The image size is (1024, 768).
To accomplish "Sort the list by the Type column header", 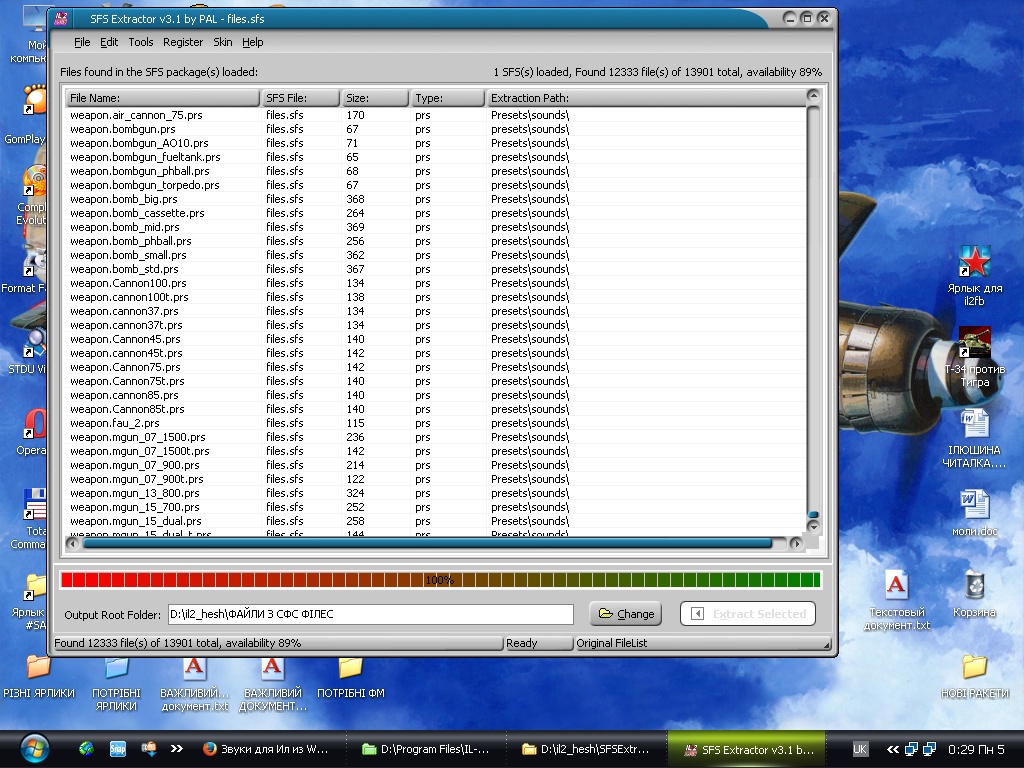I will pos(448,98).
